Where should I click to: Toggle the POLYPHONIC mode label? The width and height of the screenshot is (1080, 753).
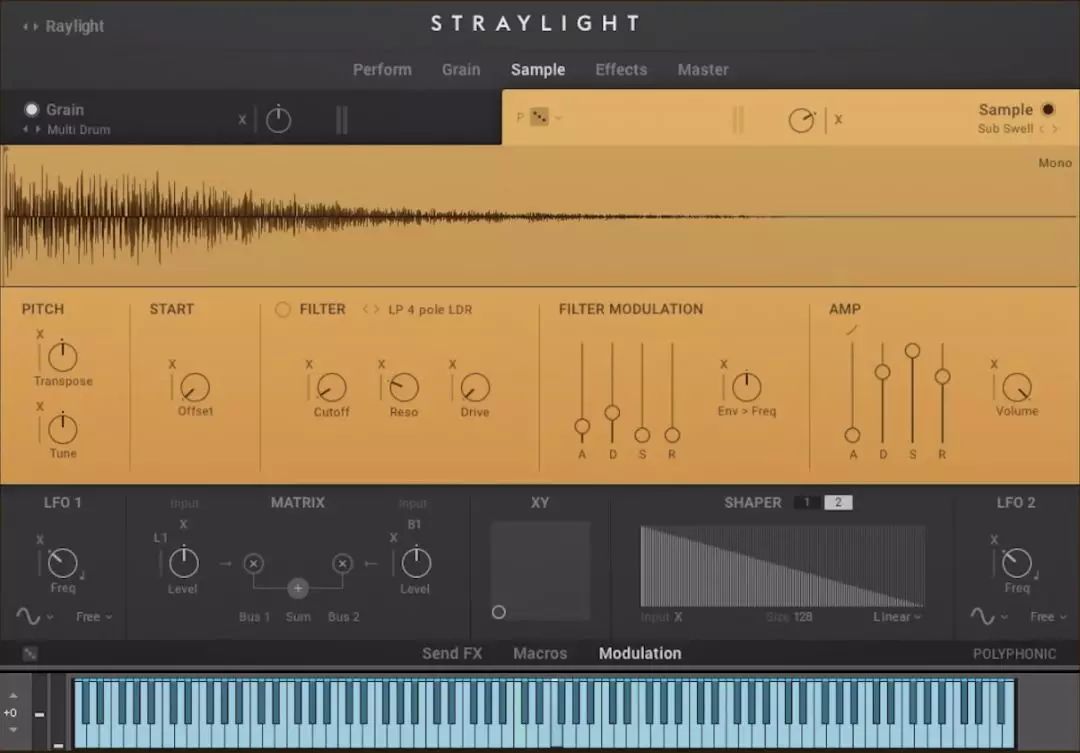coord(1014,654)
